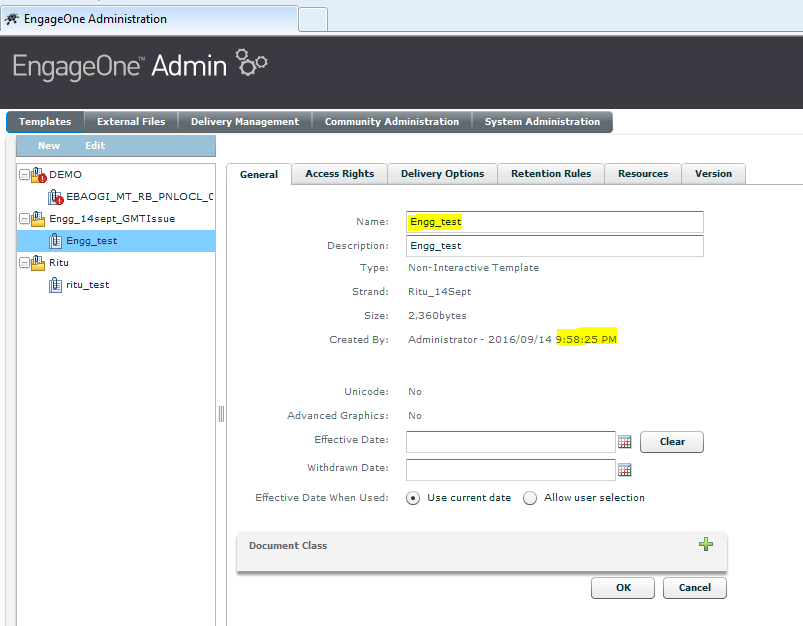Click in the Name input field

[x=555, y=222]
